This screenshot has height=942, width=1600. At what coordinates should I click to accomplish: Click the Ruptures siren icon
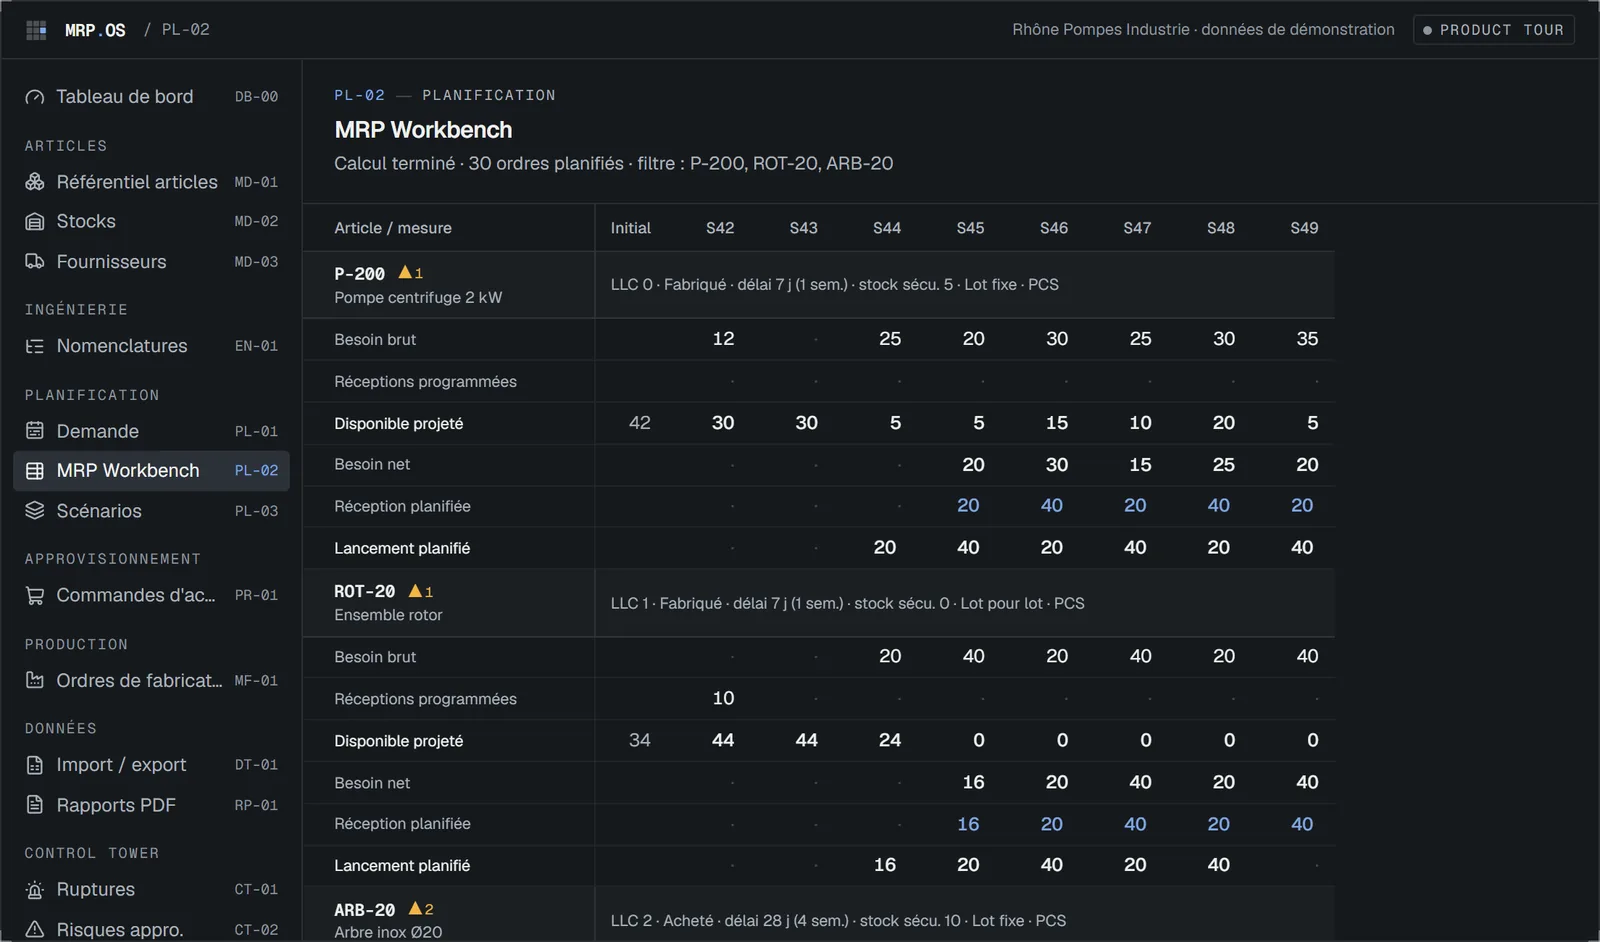35,890
